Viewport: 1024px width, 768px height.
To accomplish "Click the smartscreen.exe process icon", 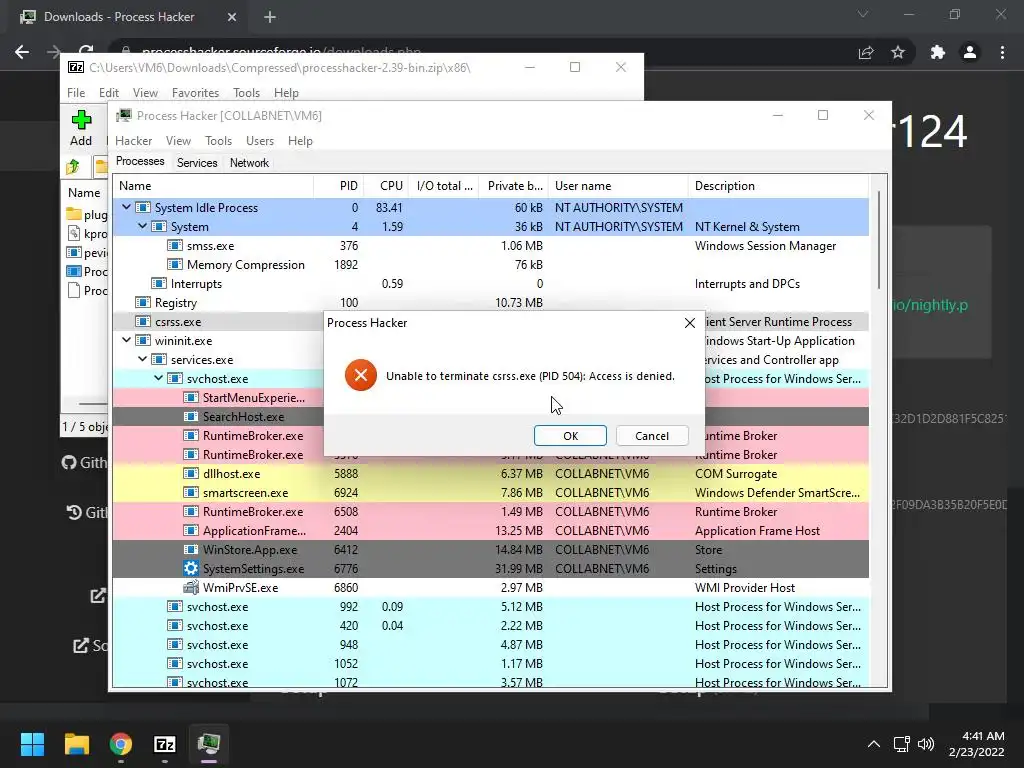I will [191, 492].
